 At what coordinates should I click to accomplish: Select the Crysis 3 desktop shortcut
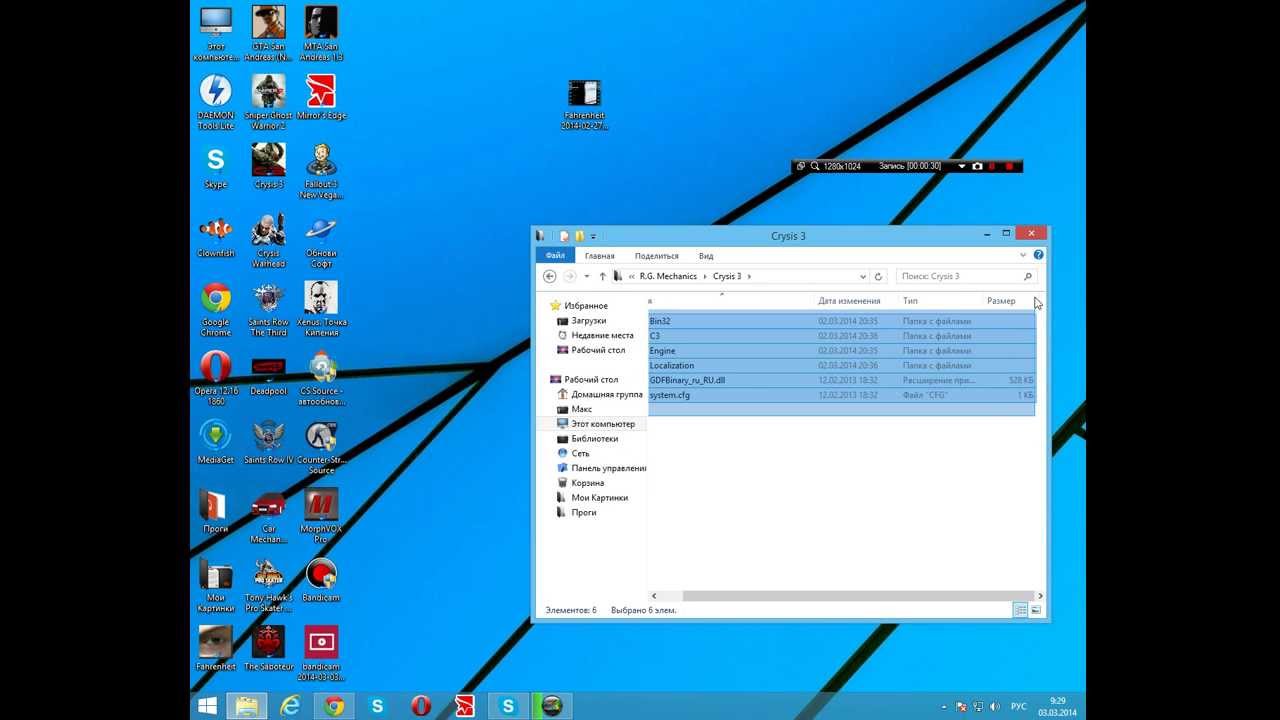click(268, 165)
